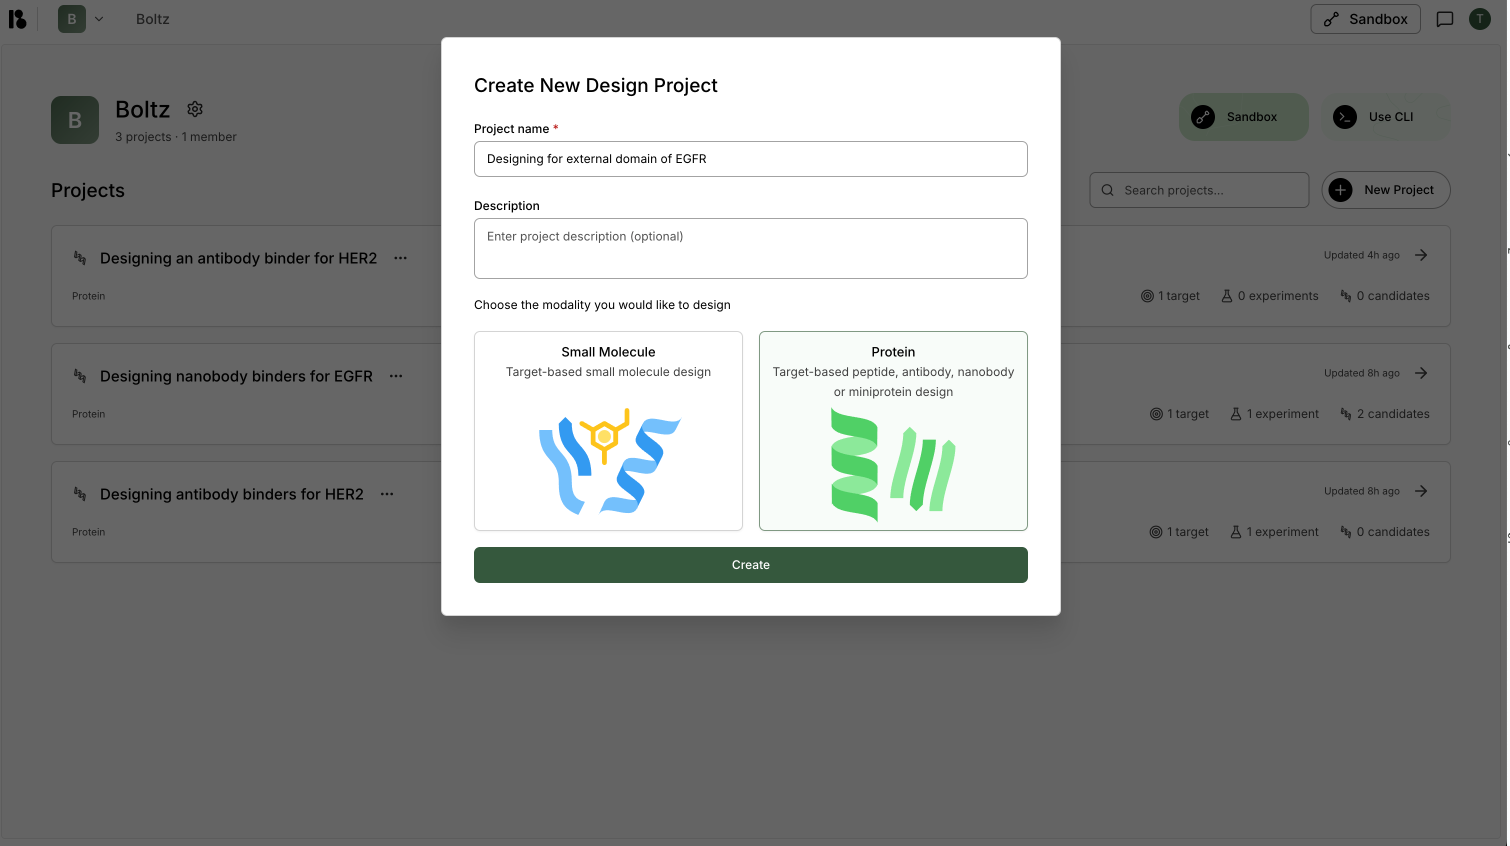
Task: Click the magnifier icon in project search
Action: [x=1107, y=189]
